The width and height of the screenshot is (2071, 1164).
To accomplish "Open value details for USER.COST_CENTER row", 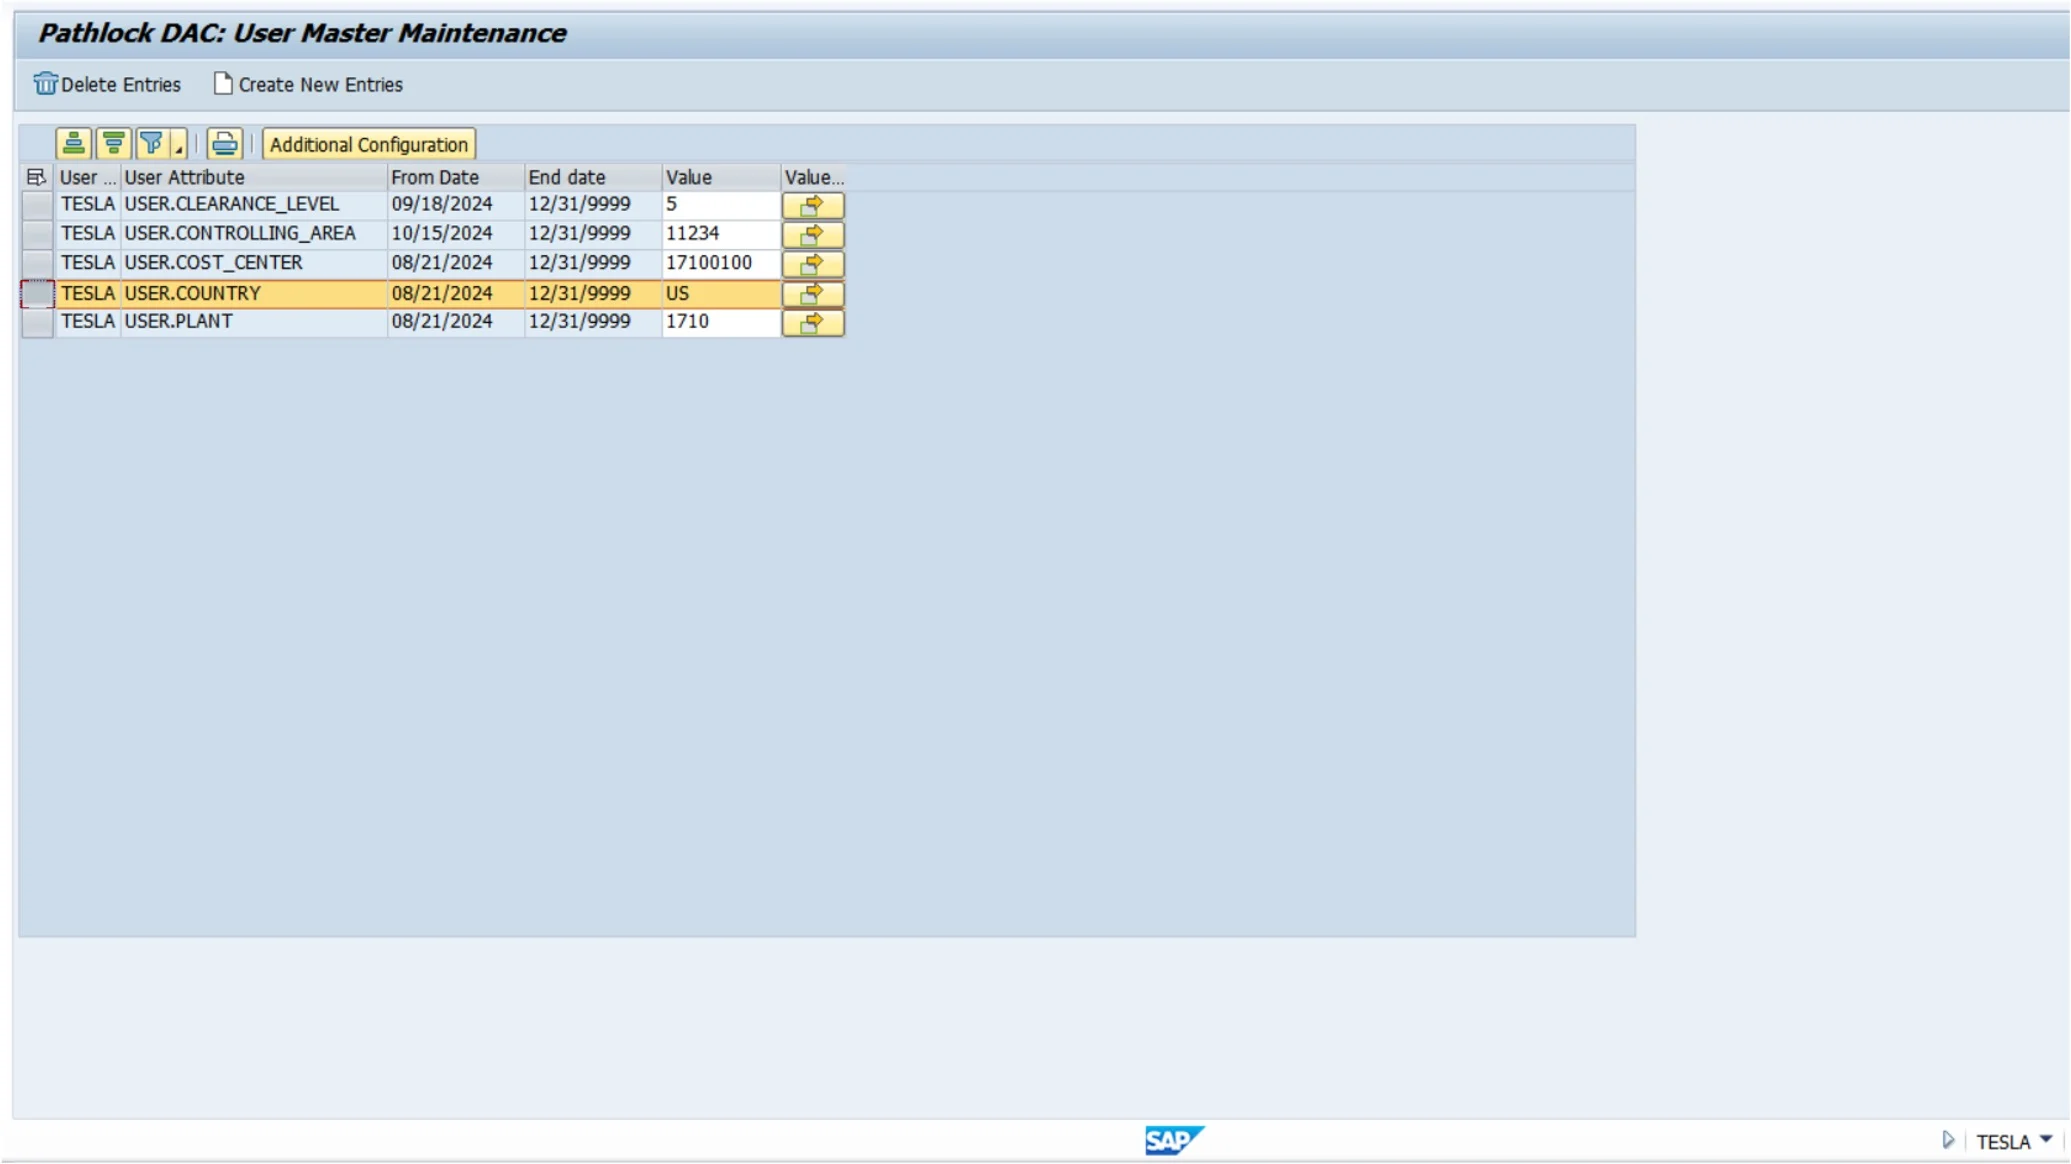I will pyautogui.click(x=813, y=264).
